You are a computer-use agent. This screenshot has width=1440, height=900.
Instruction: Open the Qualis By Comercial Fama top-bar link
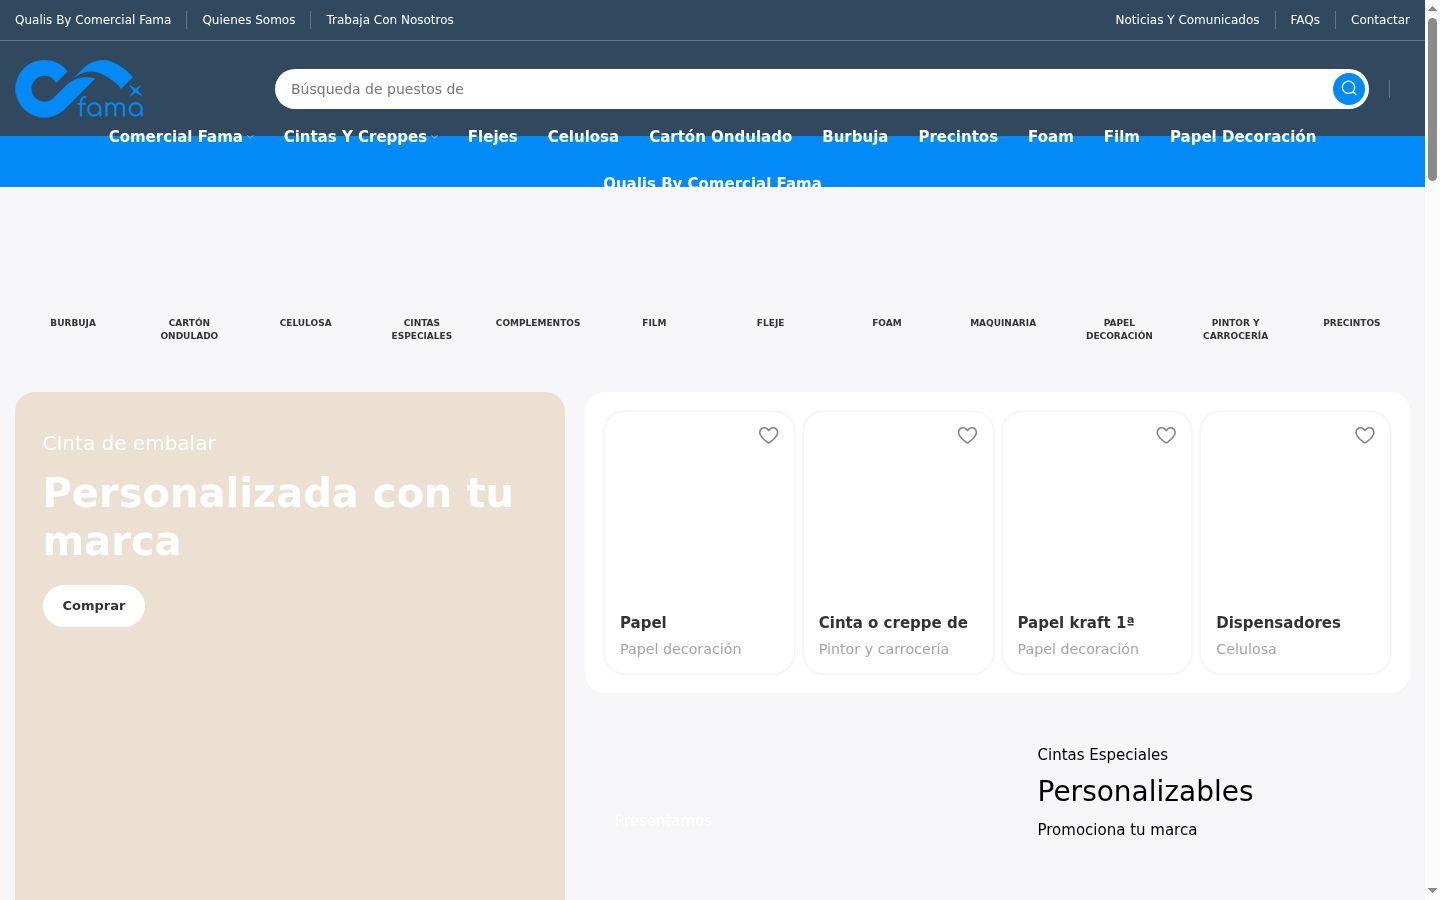[x=93, y=20]
